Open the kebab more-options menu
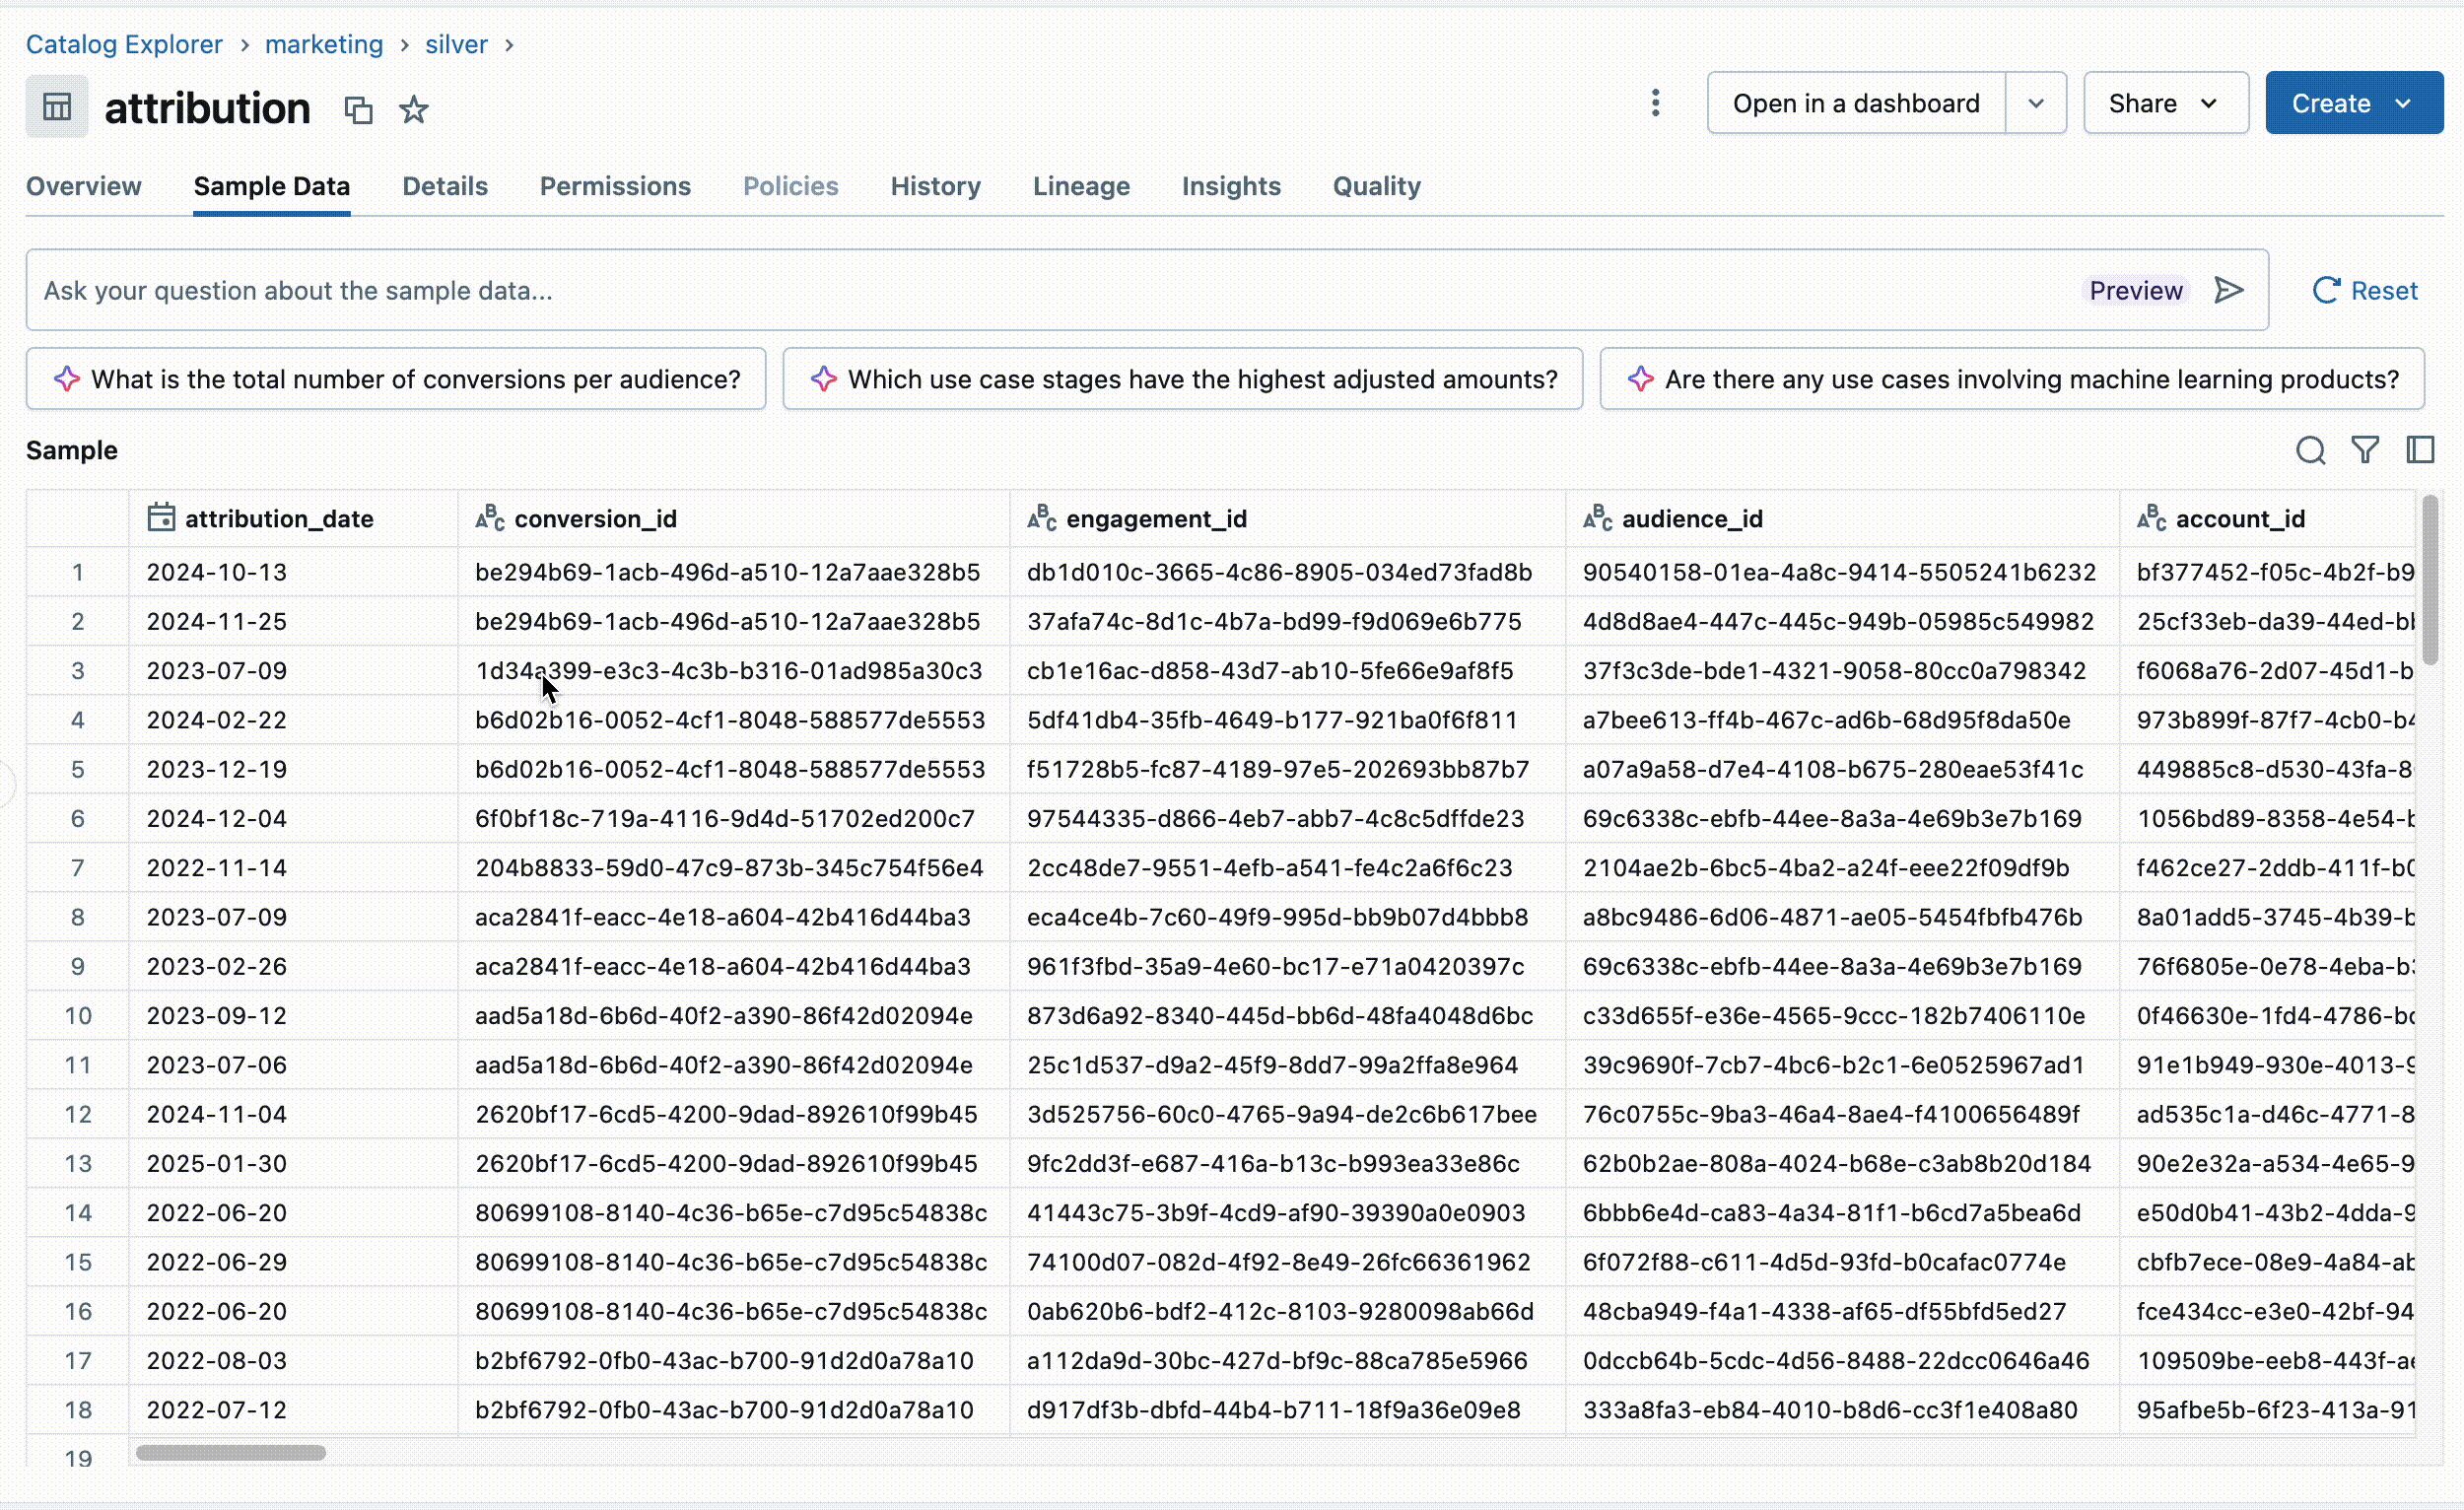 click(x=1655, y=103)
